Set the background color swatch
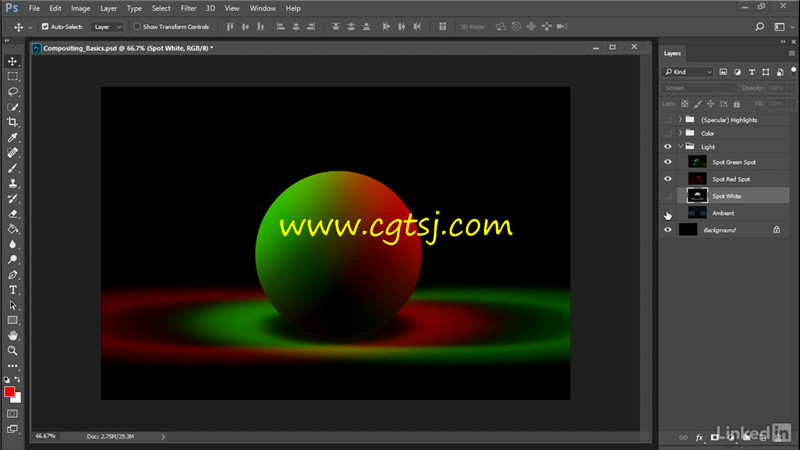 click(x=18, y=399)
